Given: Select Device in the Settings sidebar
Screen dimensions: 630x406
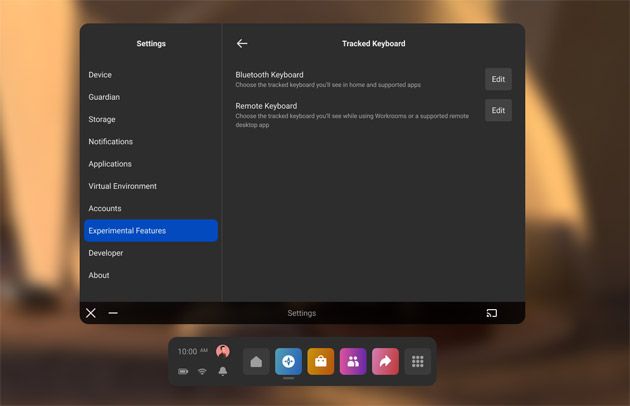Looking at the screenshot, I should tap(100, 75).
